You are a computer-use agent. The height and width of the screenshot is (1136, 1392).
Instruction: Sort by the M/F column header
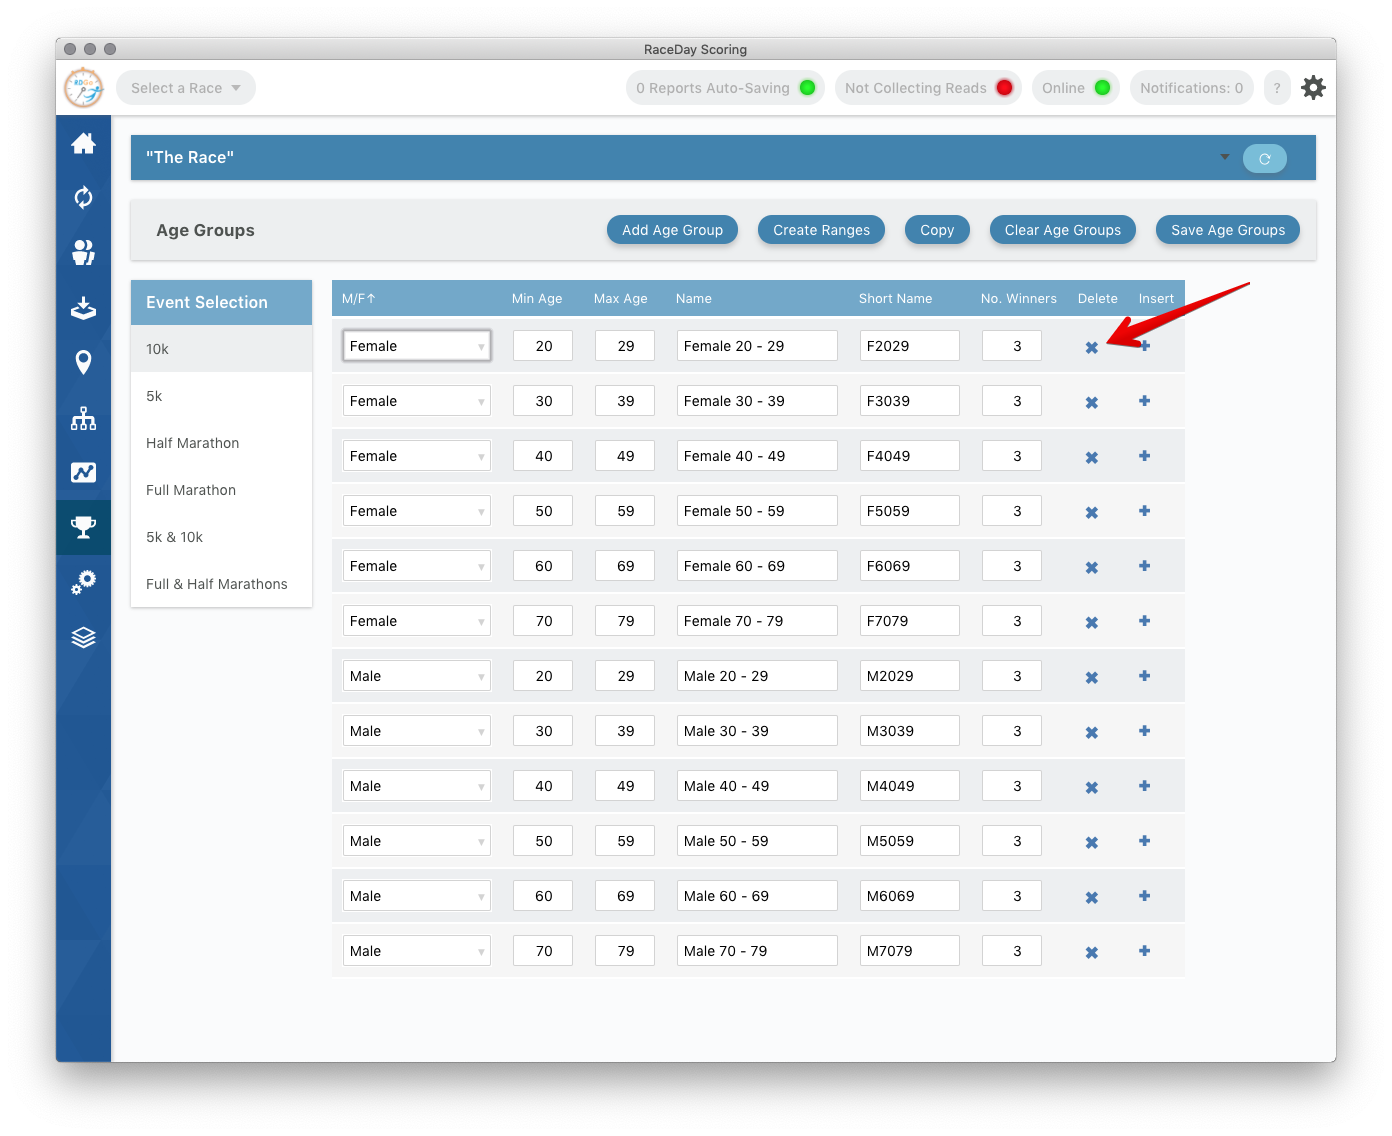click(x=359, y=298)
